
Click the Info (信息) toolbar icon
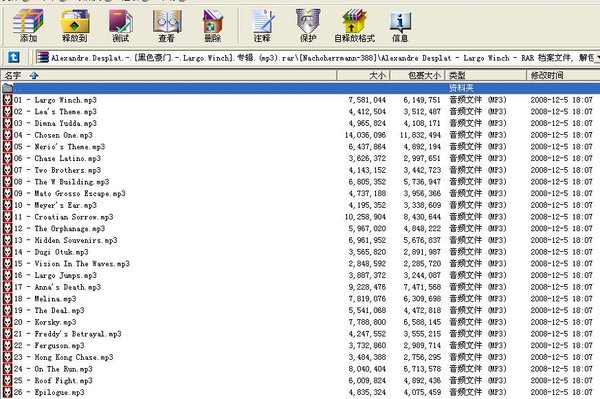(x=400, y=25)
